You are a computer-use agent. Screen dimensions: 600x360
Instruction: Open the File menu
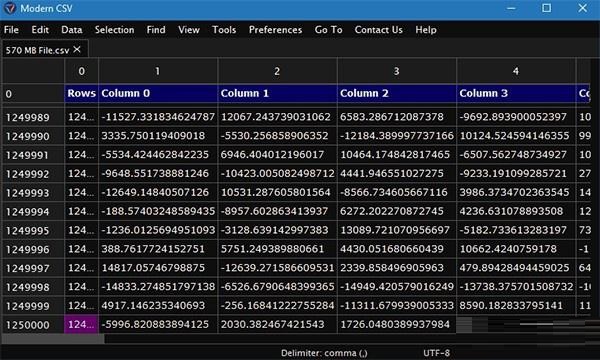[x=11, y=30]
